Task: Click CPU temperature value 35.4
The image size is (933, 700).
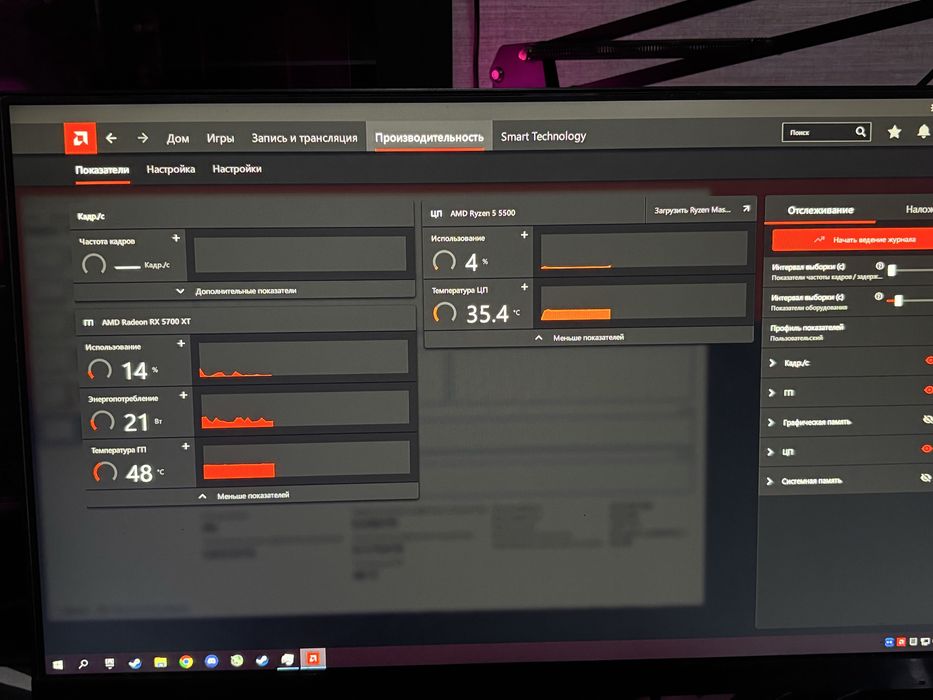Action: (x=487, y=314)
